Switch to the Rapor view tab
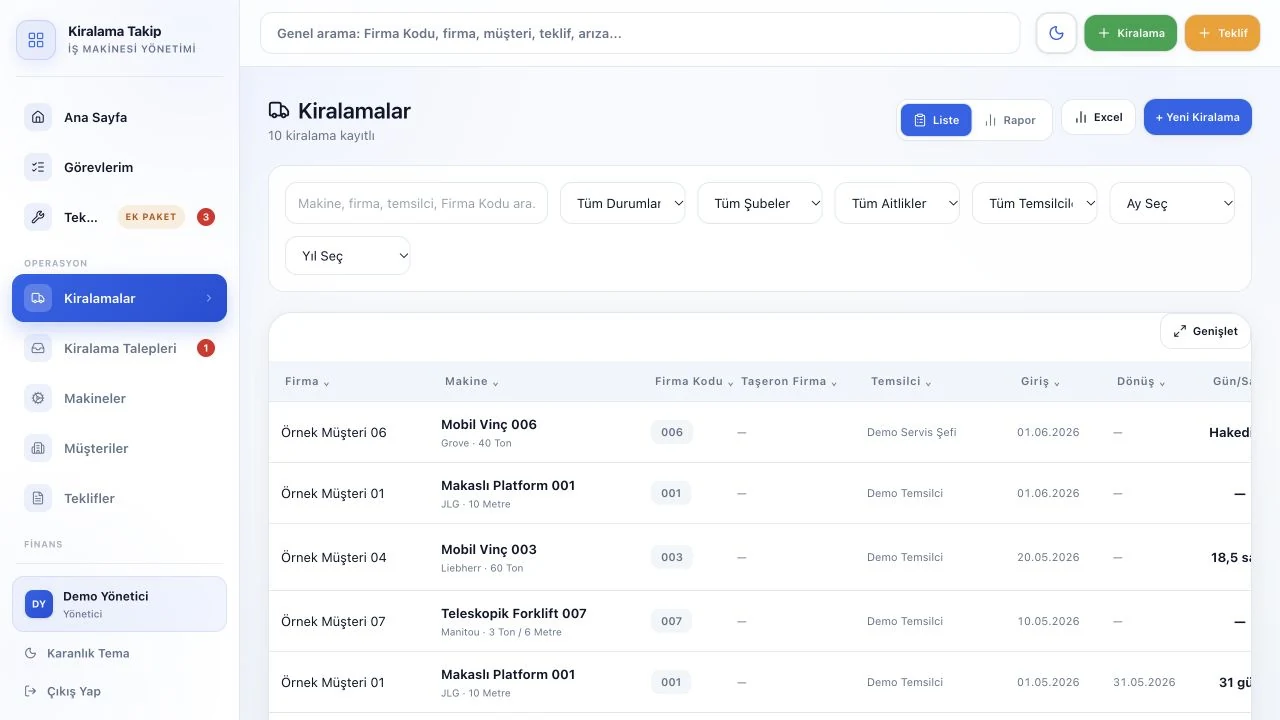This screenshot has width=1280, height=720. tap(1010, 120)
